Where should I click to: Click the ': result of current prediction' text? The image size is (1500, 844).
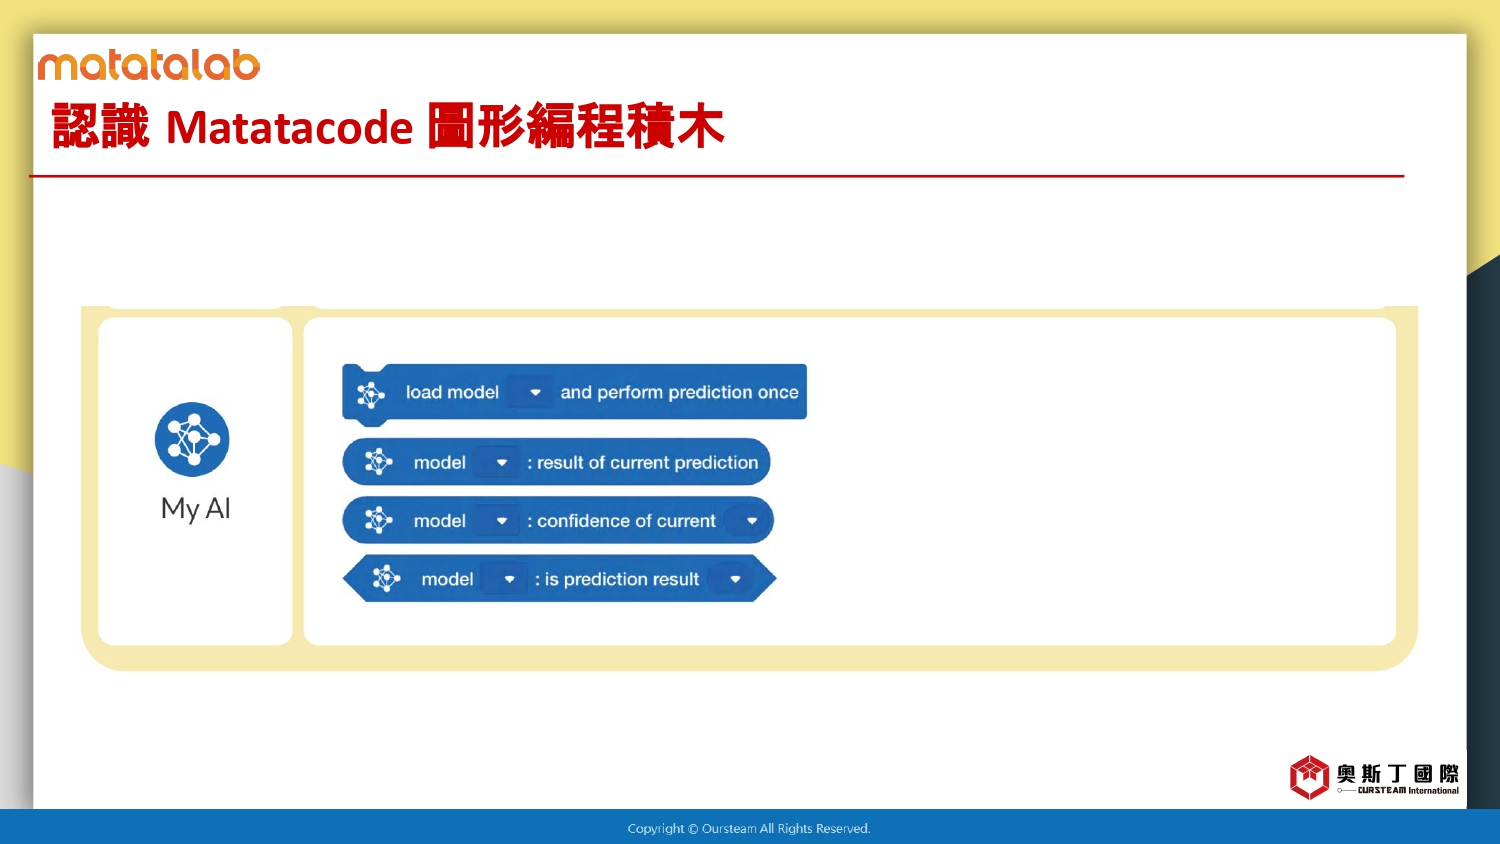pyautogui.click(x=642, y=462)
